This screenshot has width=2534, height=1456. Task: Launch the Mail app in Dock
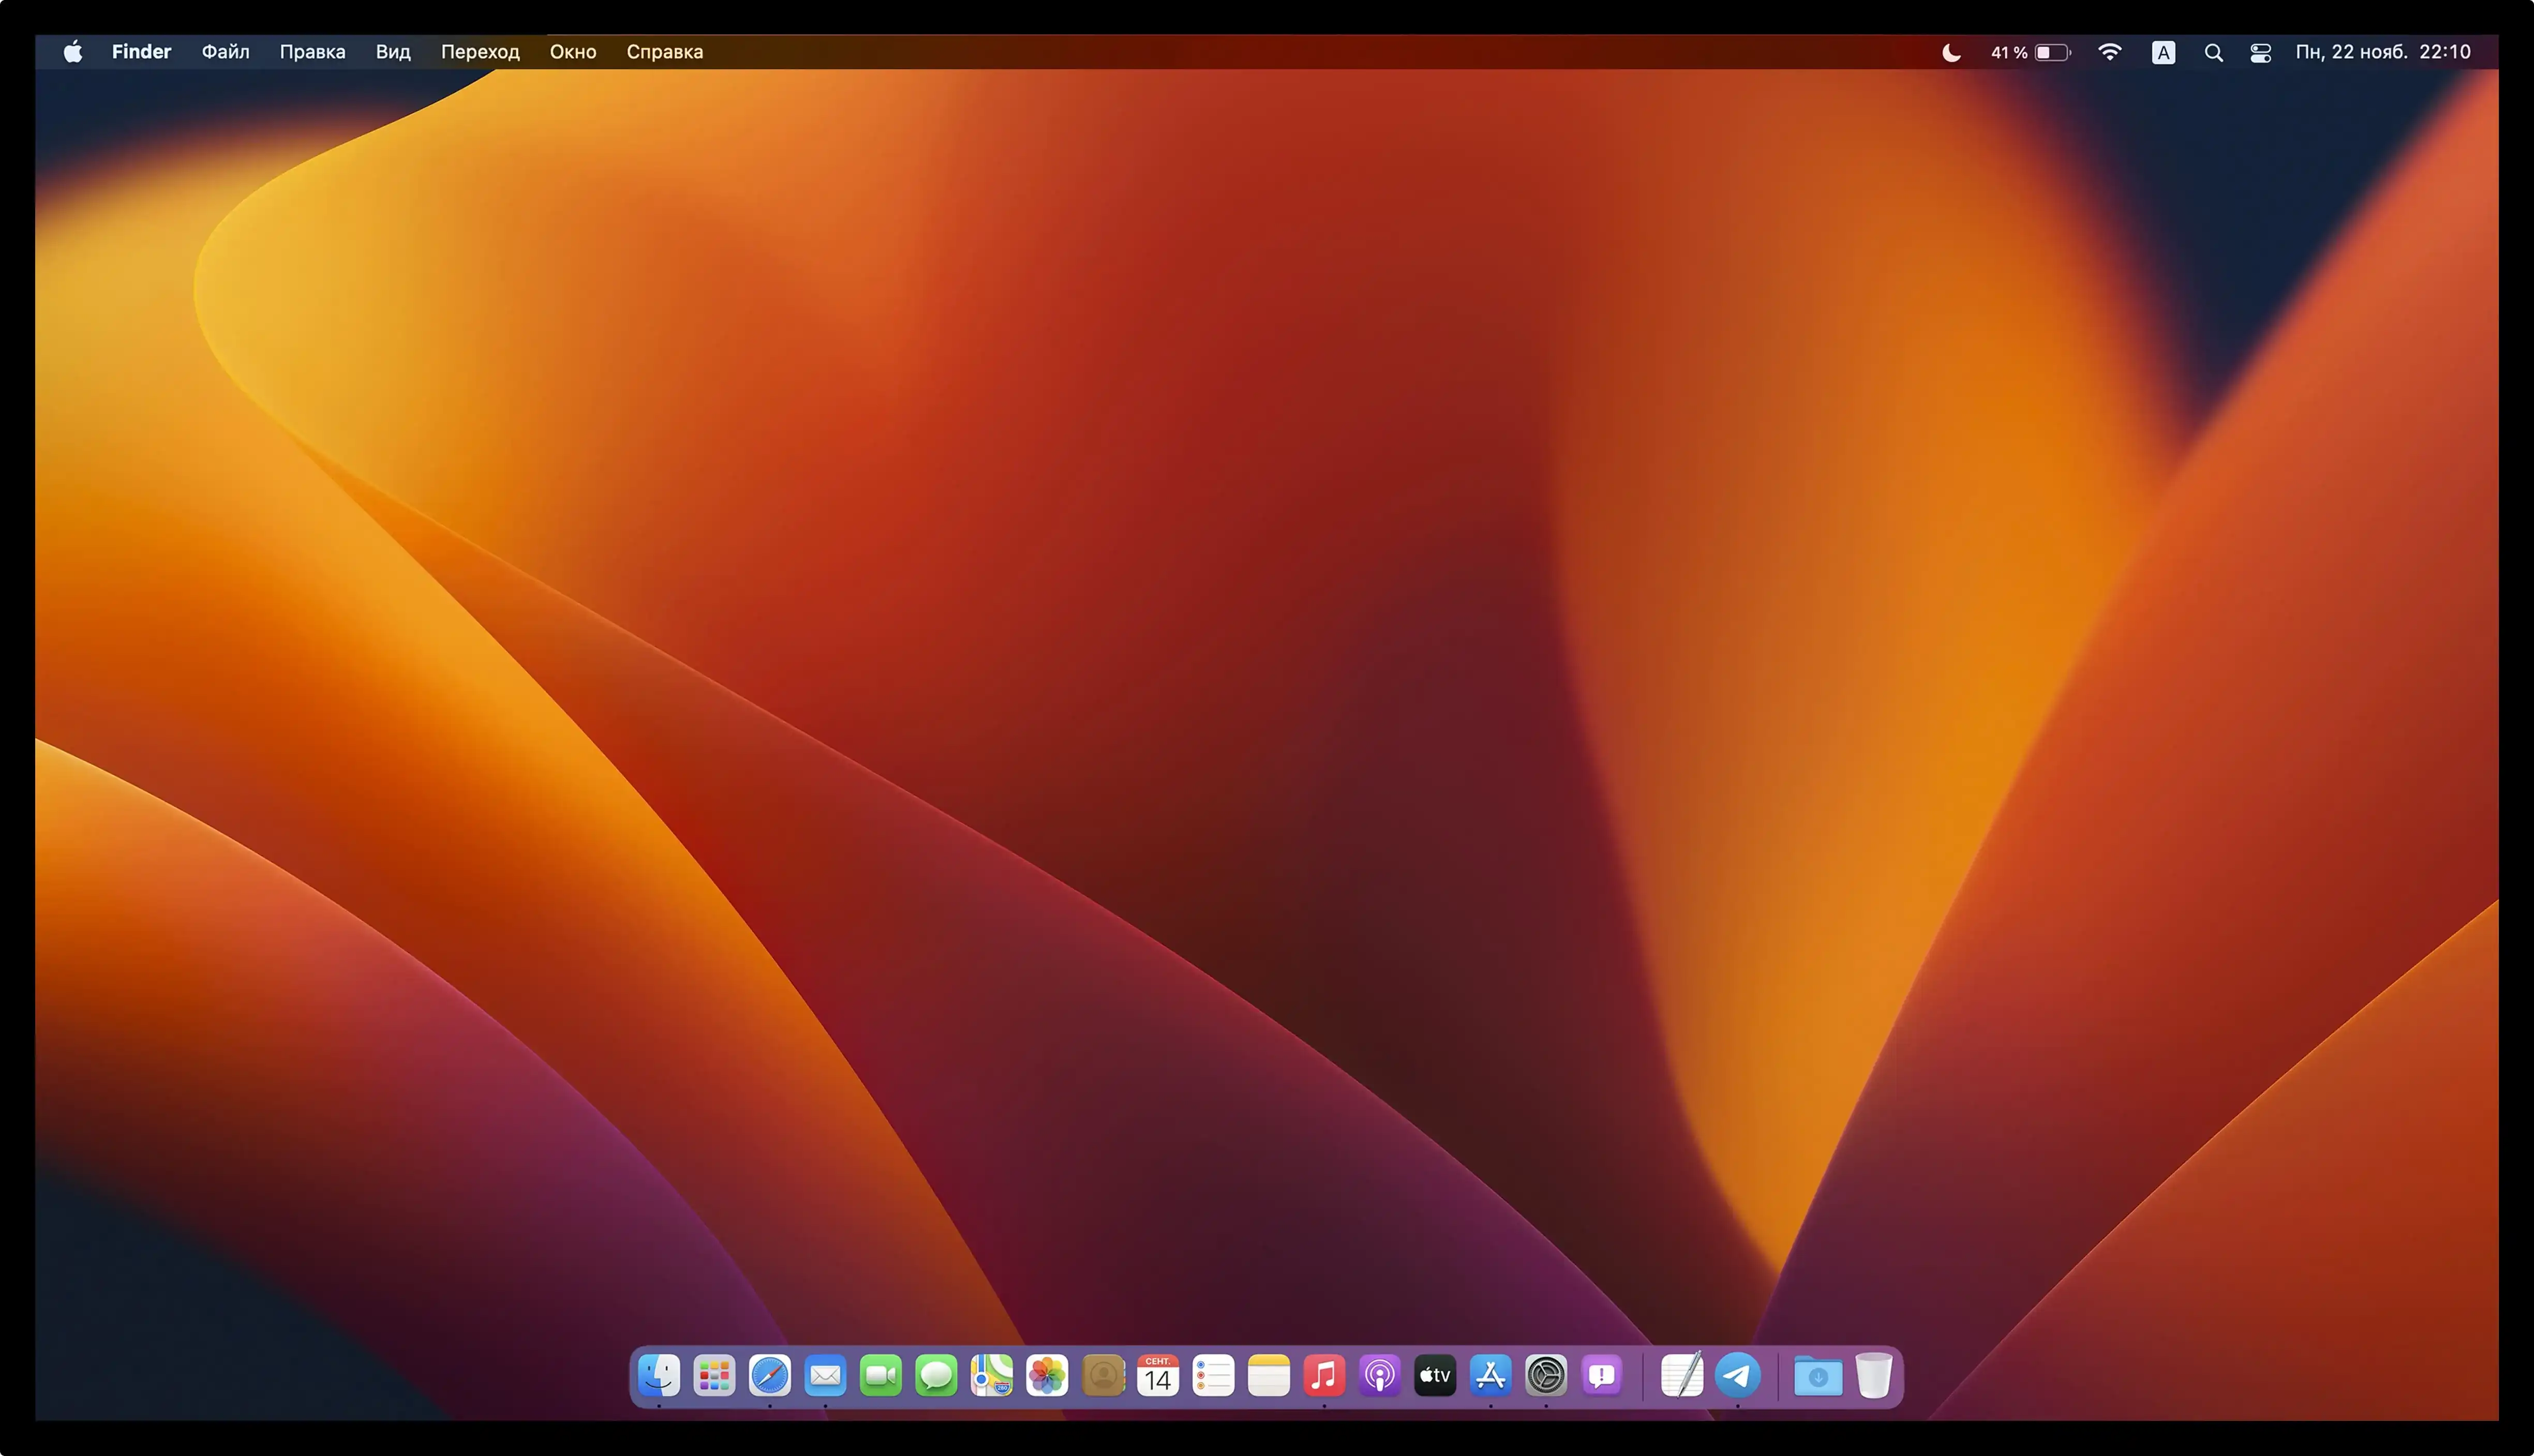coord(825,1376)
